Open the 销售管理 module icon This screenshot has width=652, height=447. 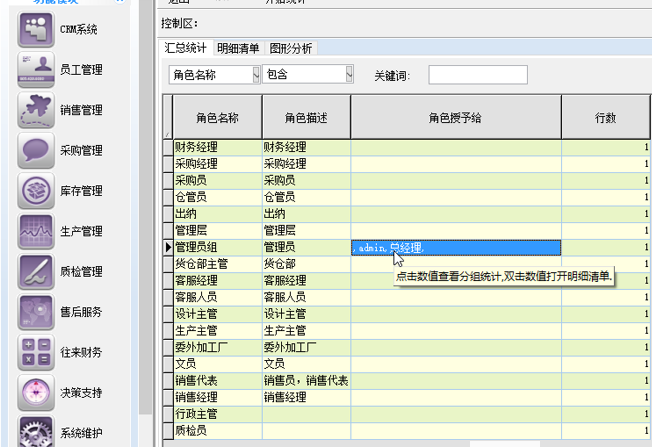[36, 110]
